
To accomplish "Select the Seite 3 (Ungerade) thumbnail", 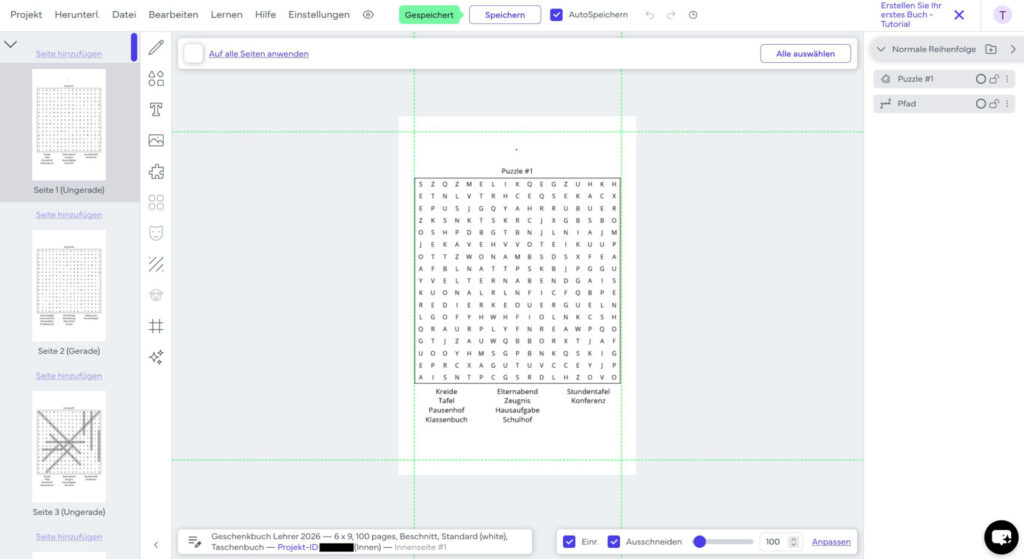I will [69, 447].
